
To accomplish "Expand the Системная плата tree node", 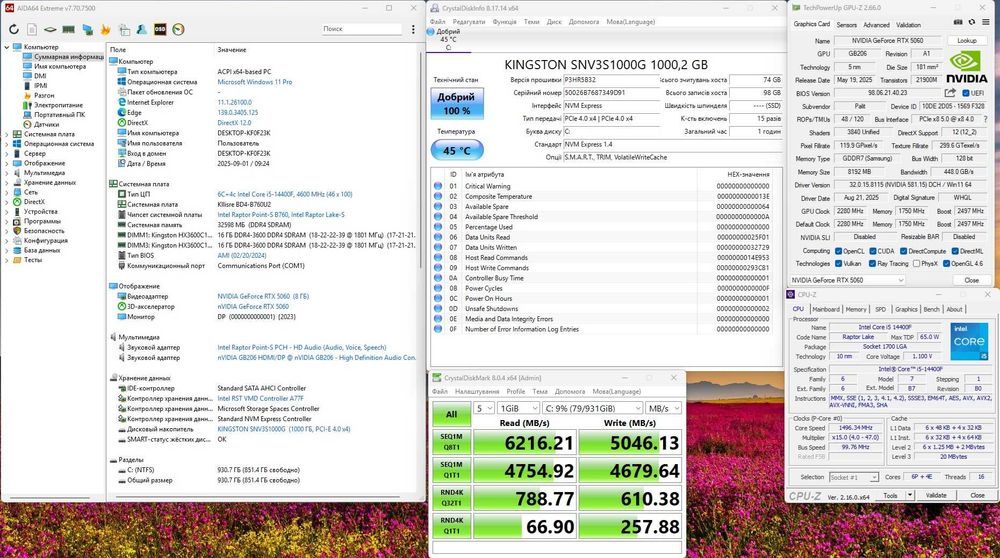I will [6, 134].
